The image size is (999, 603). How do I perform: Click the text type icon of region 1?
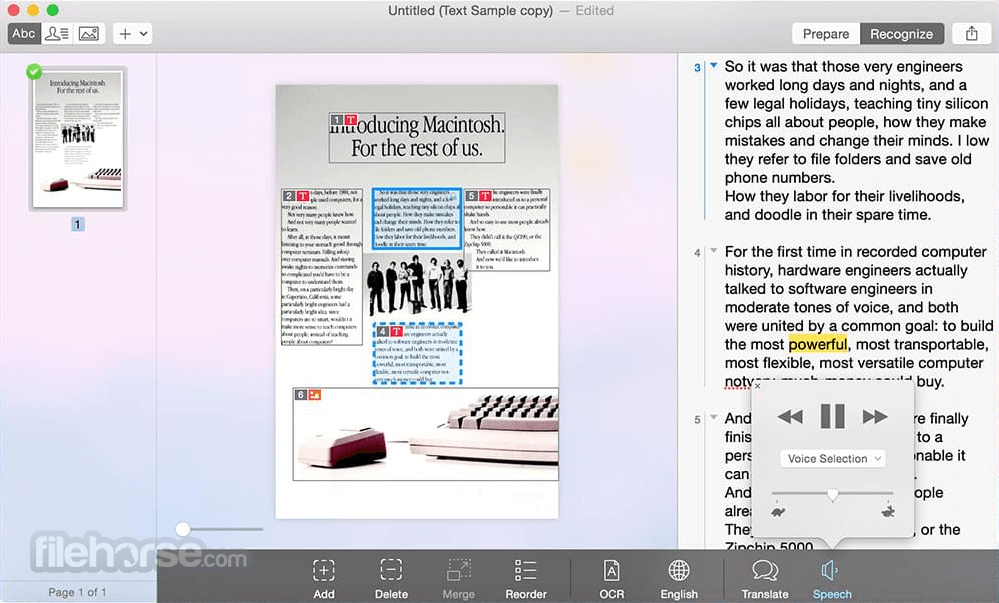[350, 120]
